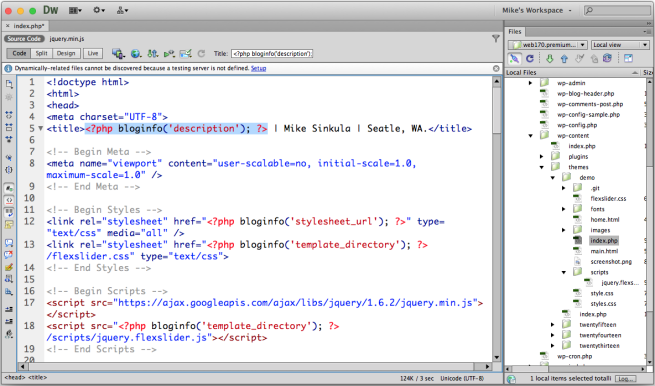Screen dimensions: 655x386
Task: Click the Indent Code icon
Action: coord(9,310)
